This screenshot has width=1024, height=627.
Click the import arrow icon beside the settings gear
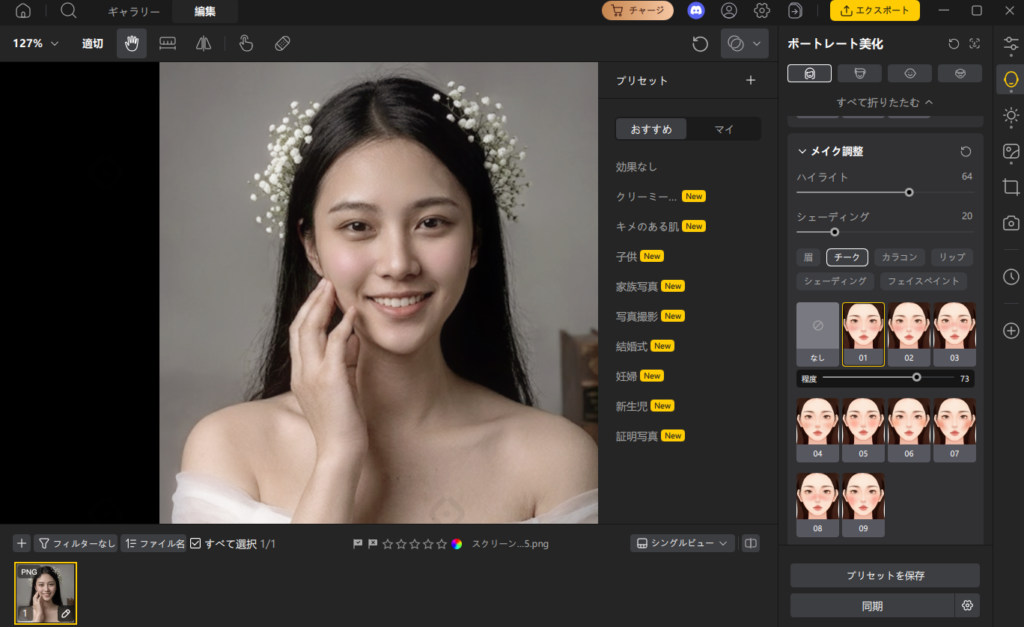coord(795,10)
